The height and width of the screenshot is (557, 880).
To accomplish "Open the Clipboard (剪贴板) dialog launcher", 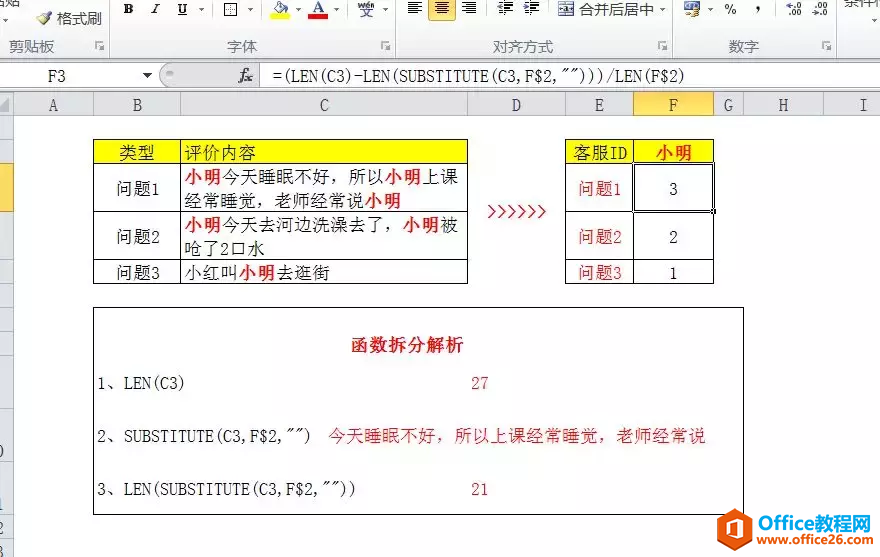I will [99, 46].
